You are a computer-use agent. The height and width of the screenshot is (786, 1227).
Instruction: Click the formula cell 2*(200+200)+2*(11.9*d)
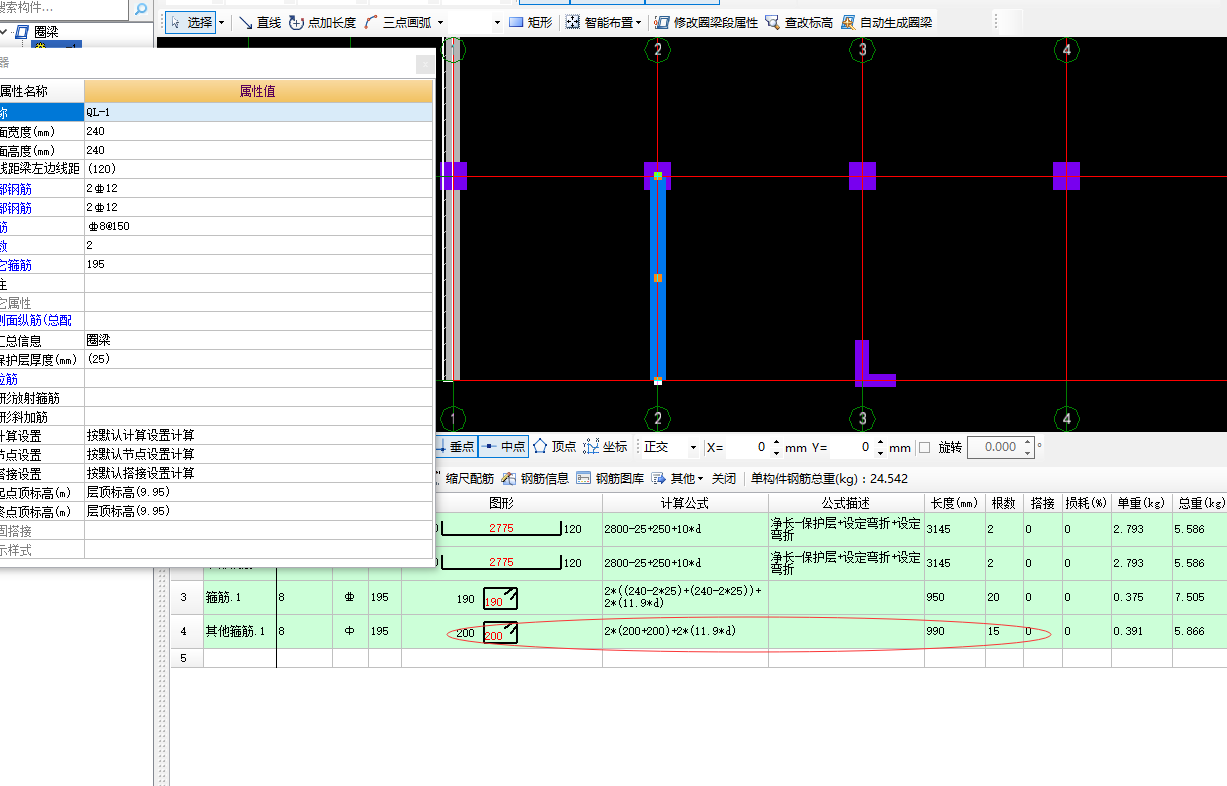(x=685, y=632)
